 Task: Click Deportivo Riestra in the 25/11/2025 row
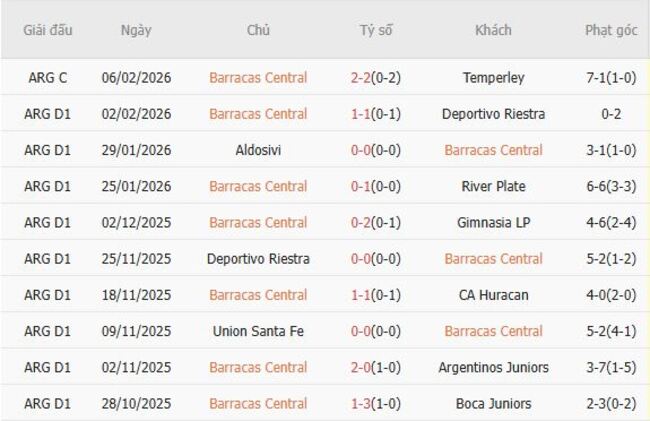coord(258,259)
